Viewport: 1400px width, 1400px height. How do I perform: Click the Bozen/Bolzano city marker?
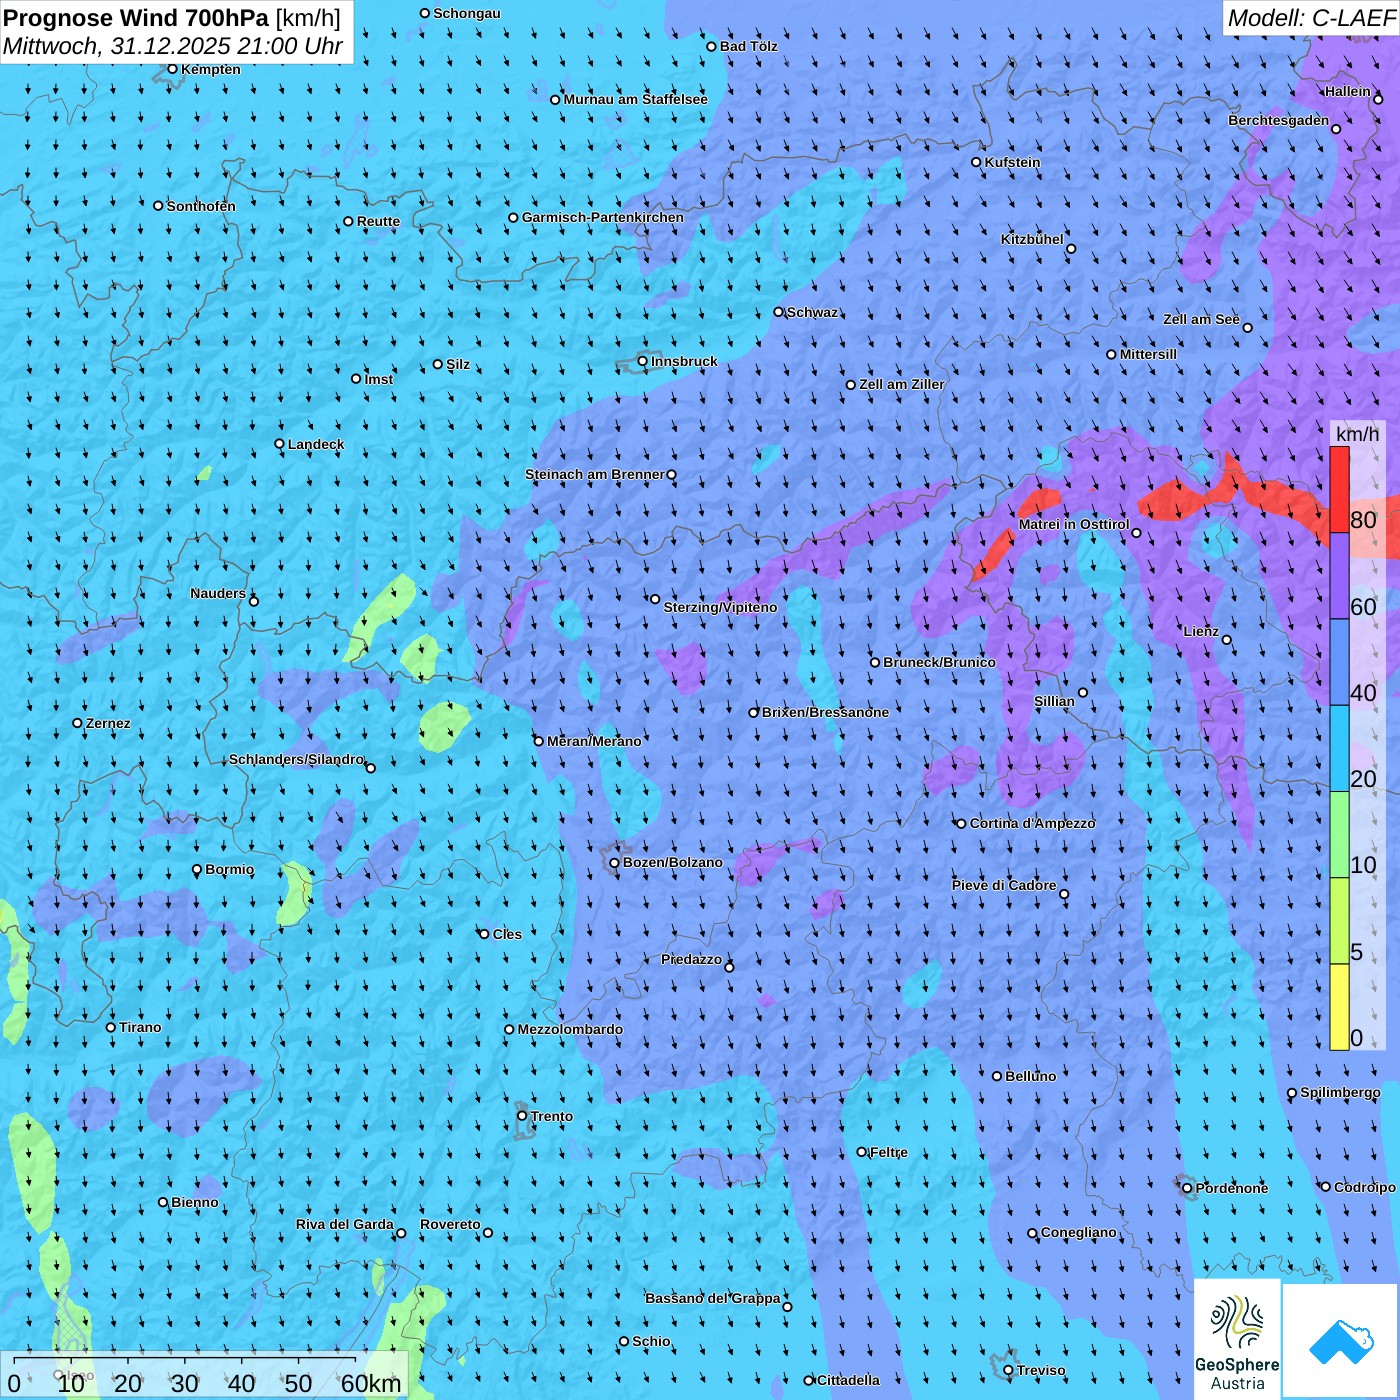coord(615,863)
